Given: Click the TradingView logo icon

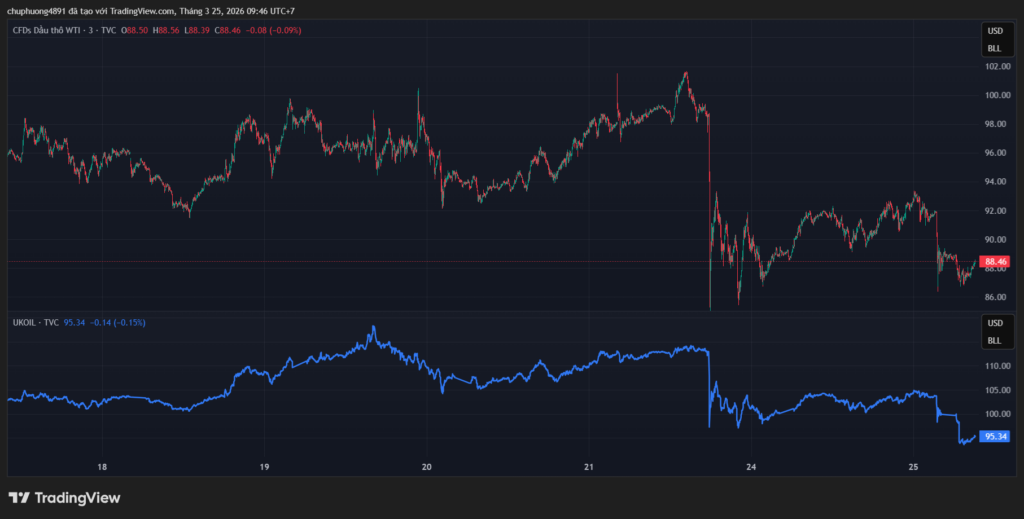Looking at the screenshot, I should click(19, 497).
